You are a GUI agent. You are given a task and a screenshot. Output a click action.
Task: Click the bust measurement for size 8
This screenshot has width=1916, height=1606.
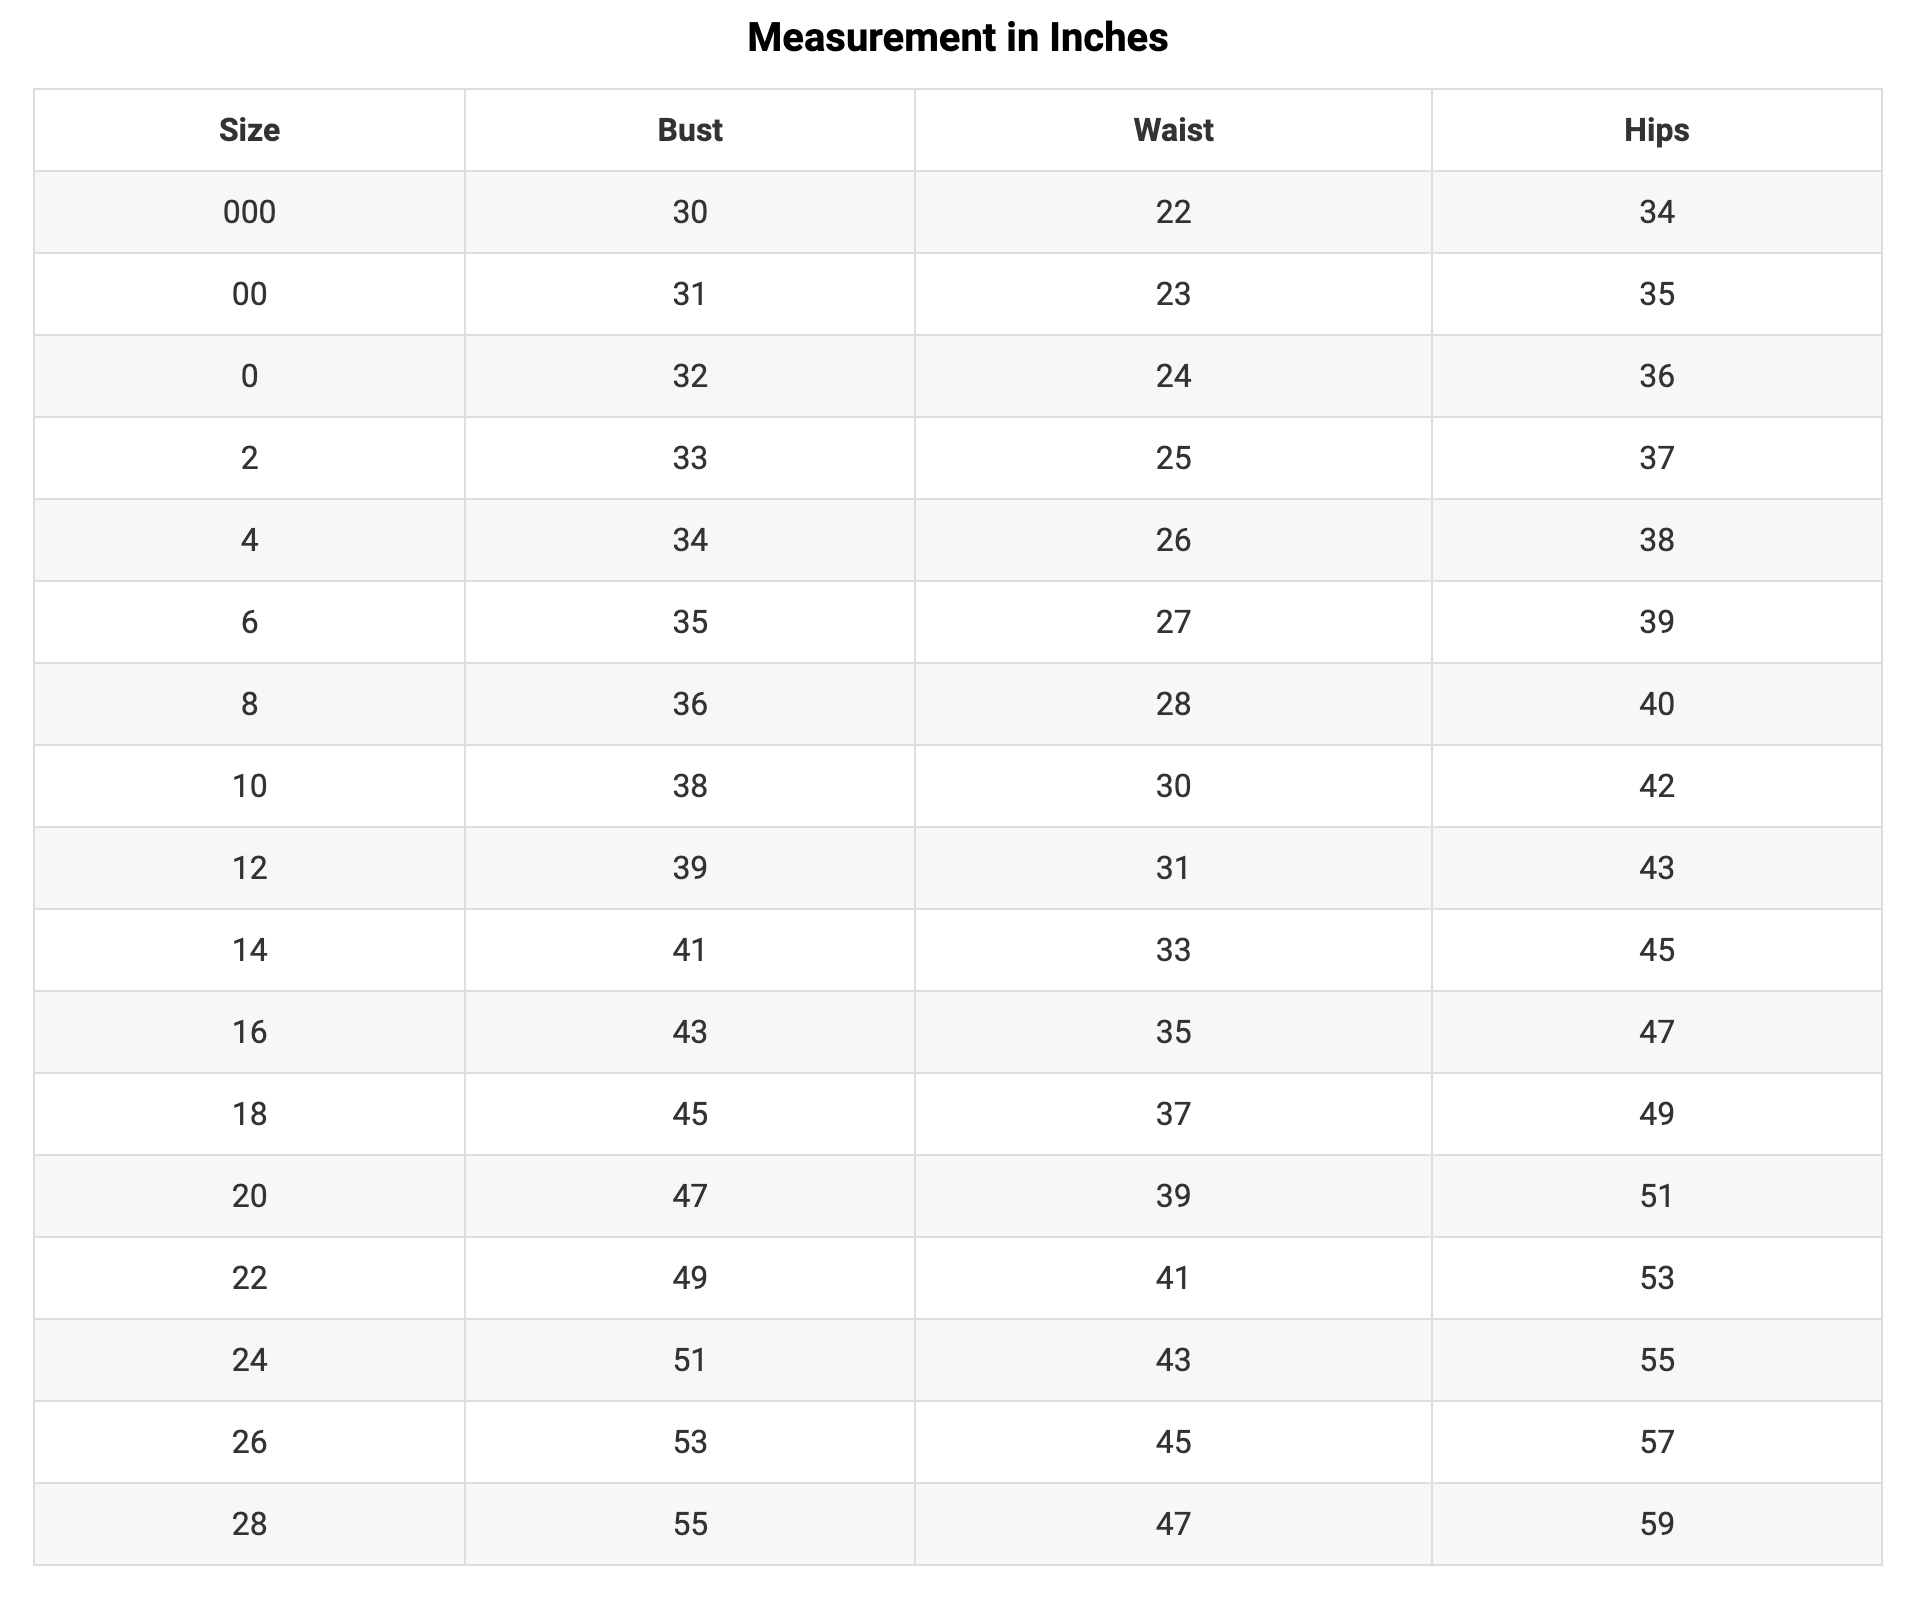[x=689, y=704]
